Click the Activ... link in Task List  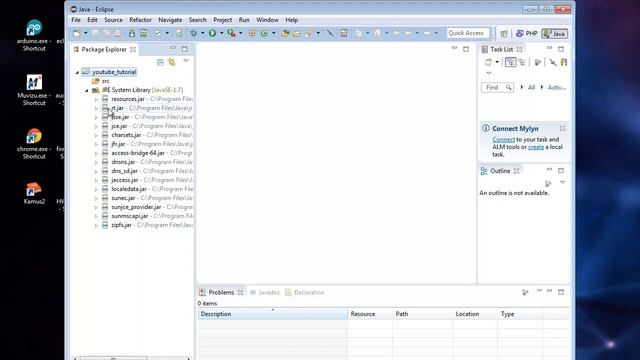tap(557, 87)
